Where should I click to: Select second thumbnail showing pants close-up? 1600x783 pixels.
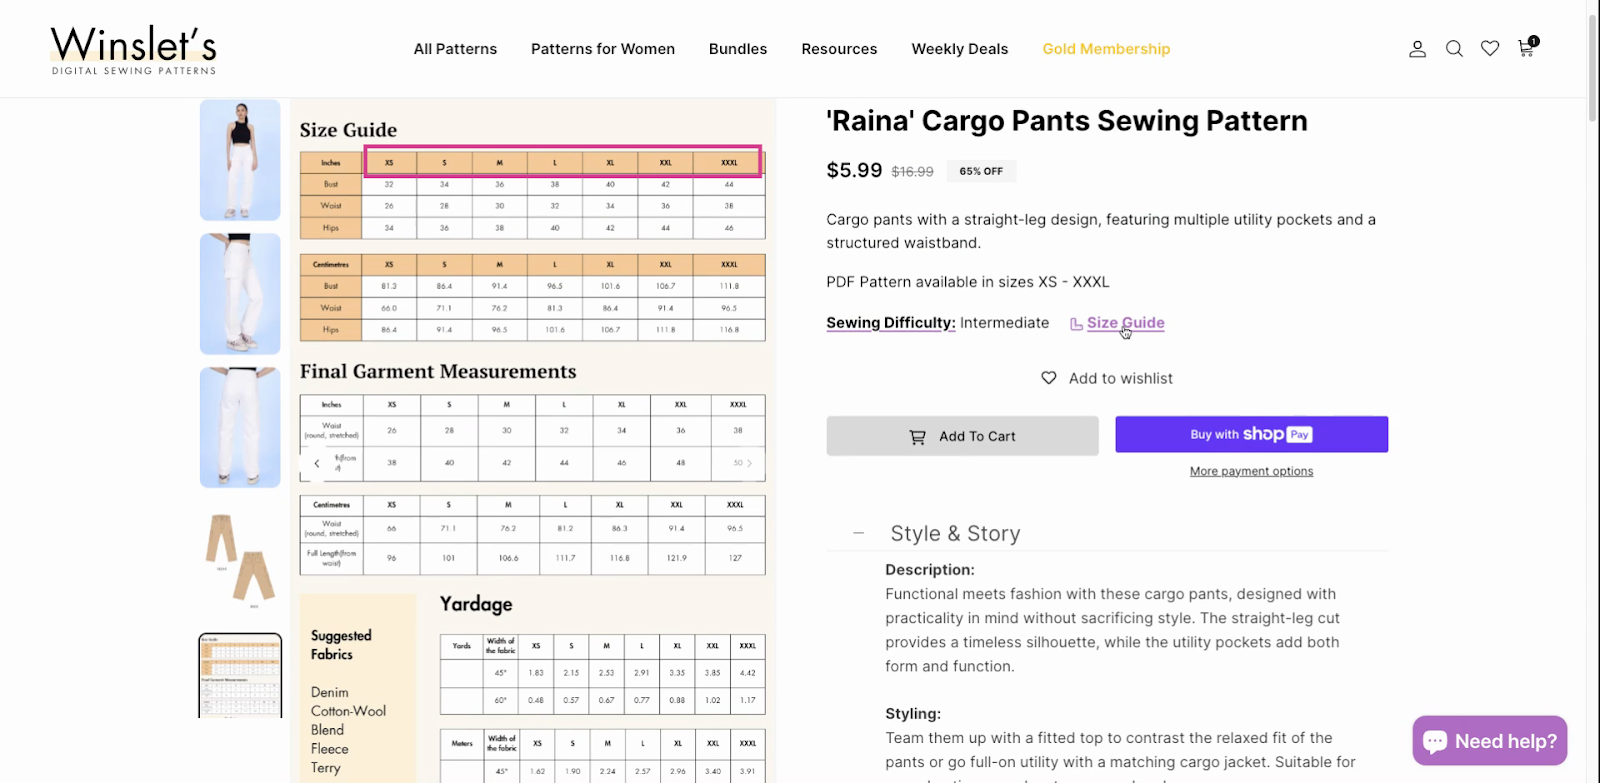(x=240, y=294)
